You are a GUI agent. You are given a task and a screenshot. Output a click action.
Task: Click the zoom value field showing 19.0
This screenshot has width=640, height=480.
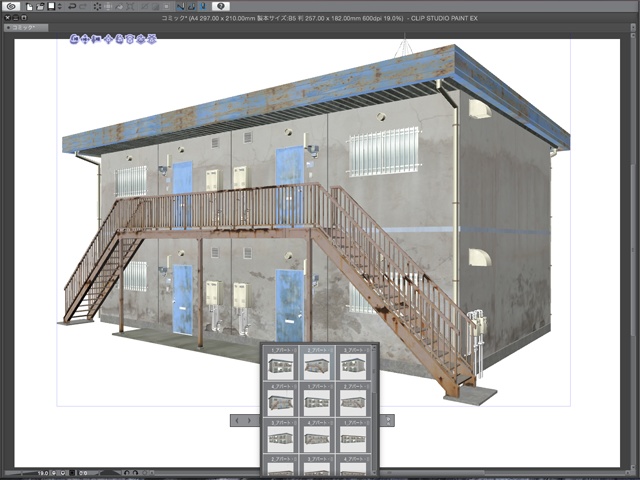pos(43,473)
